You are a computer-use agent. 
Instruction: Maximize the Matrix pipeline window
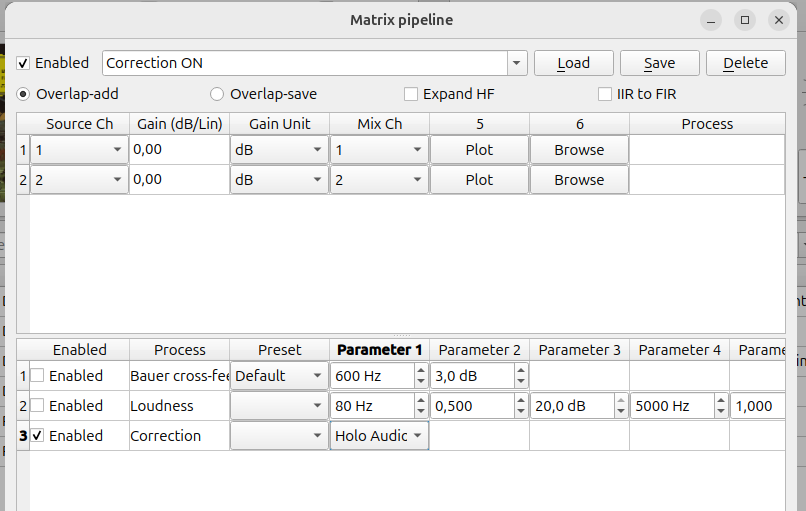[744, 20]
